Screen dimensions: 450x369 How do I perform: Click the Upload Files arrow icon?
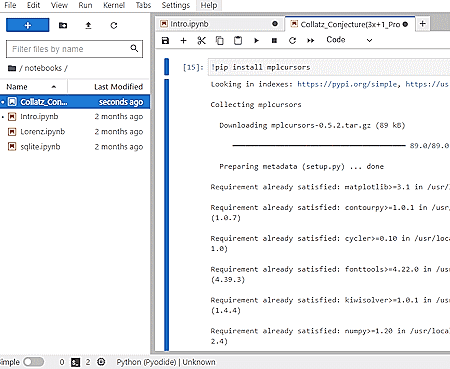point(88,25)
